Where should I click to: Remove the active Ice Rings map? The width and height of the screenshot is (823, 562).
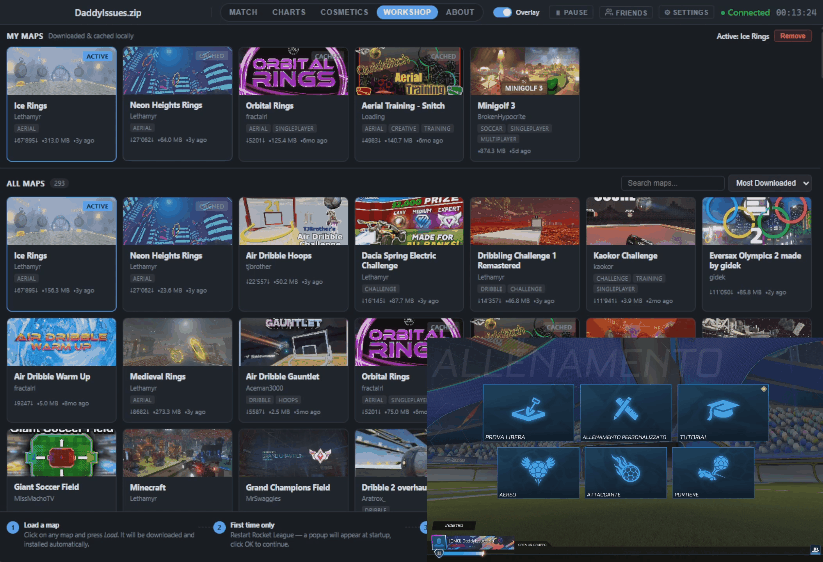point(793,36)
